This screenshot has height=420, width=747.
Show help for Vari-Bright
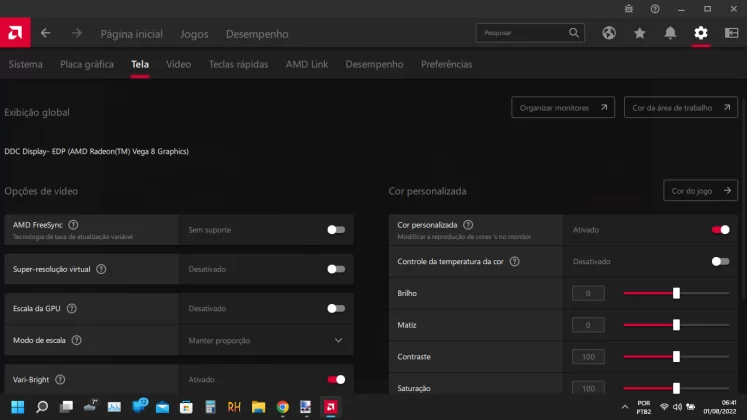60,380
